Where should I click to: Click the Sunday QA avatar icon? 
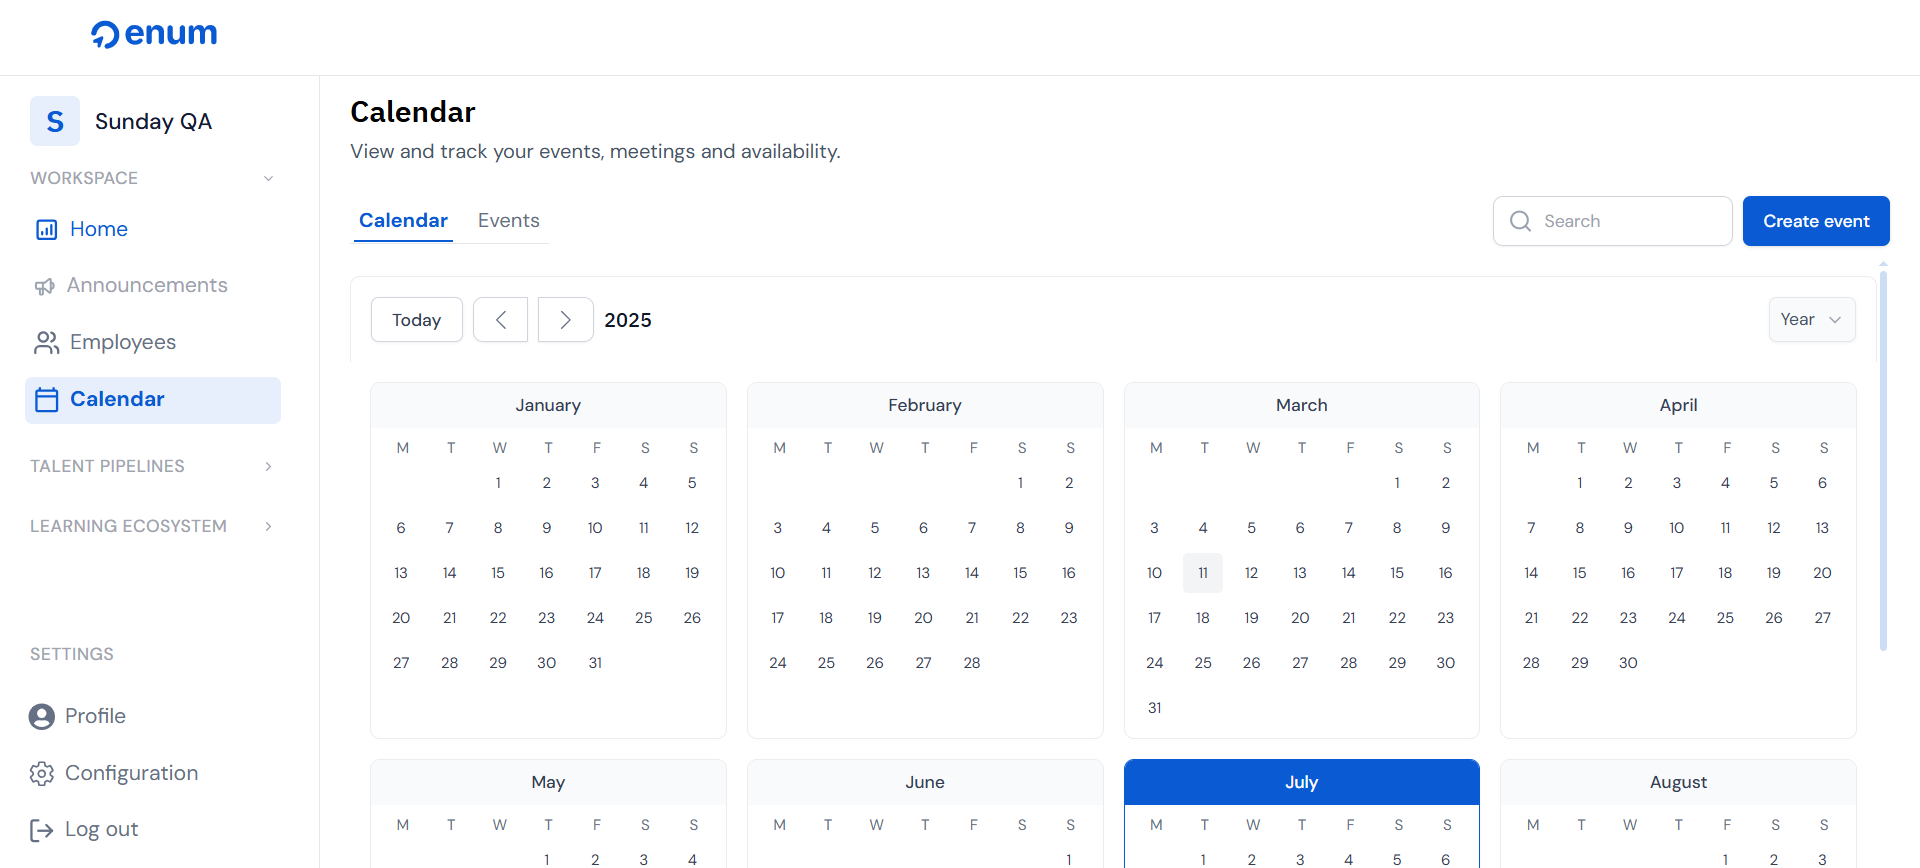tap(55, 121)
